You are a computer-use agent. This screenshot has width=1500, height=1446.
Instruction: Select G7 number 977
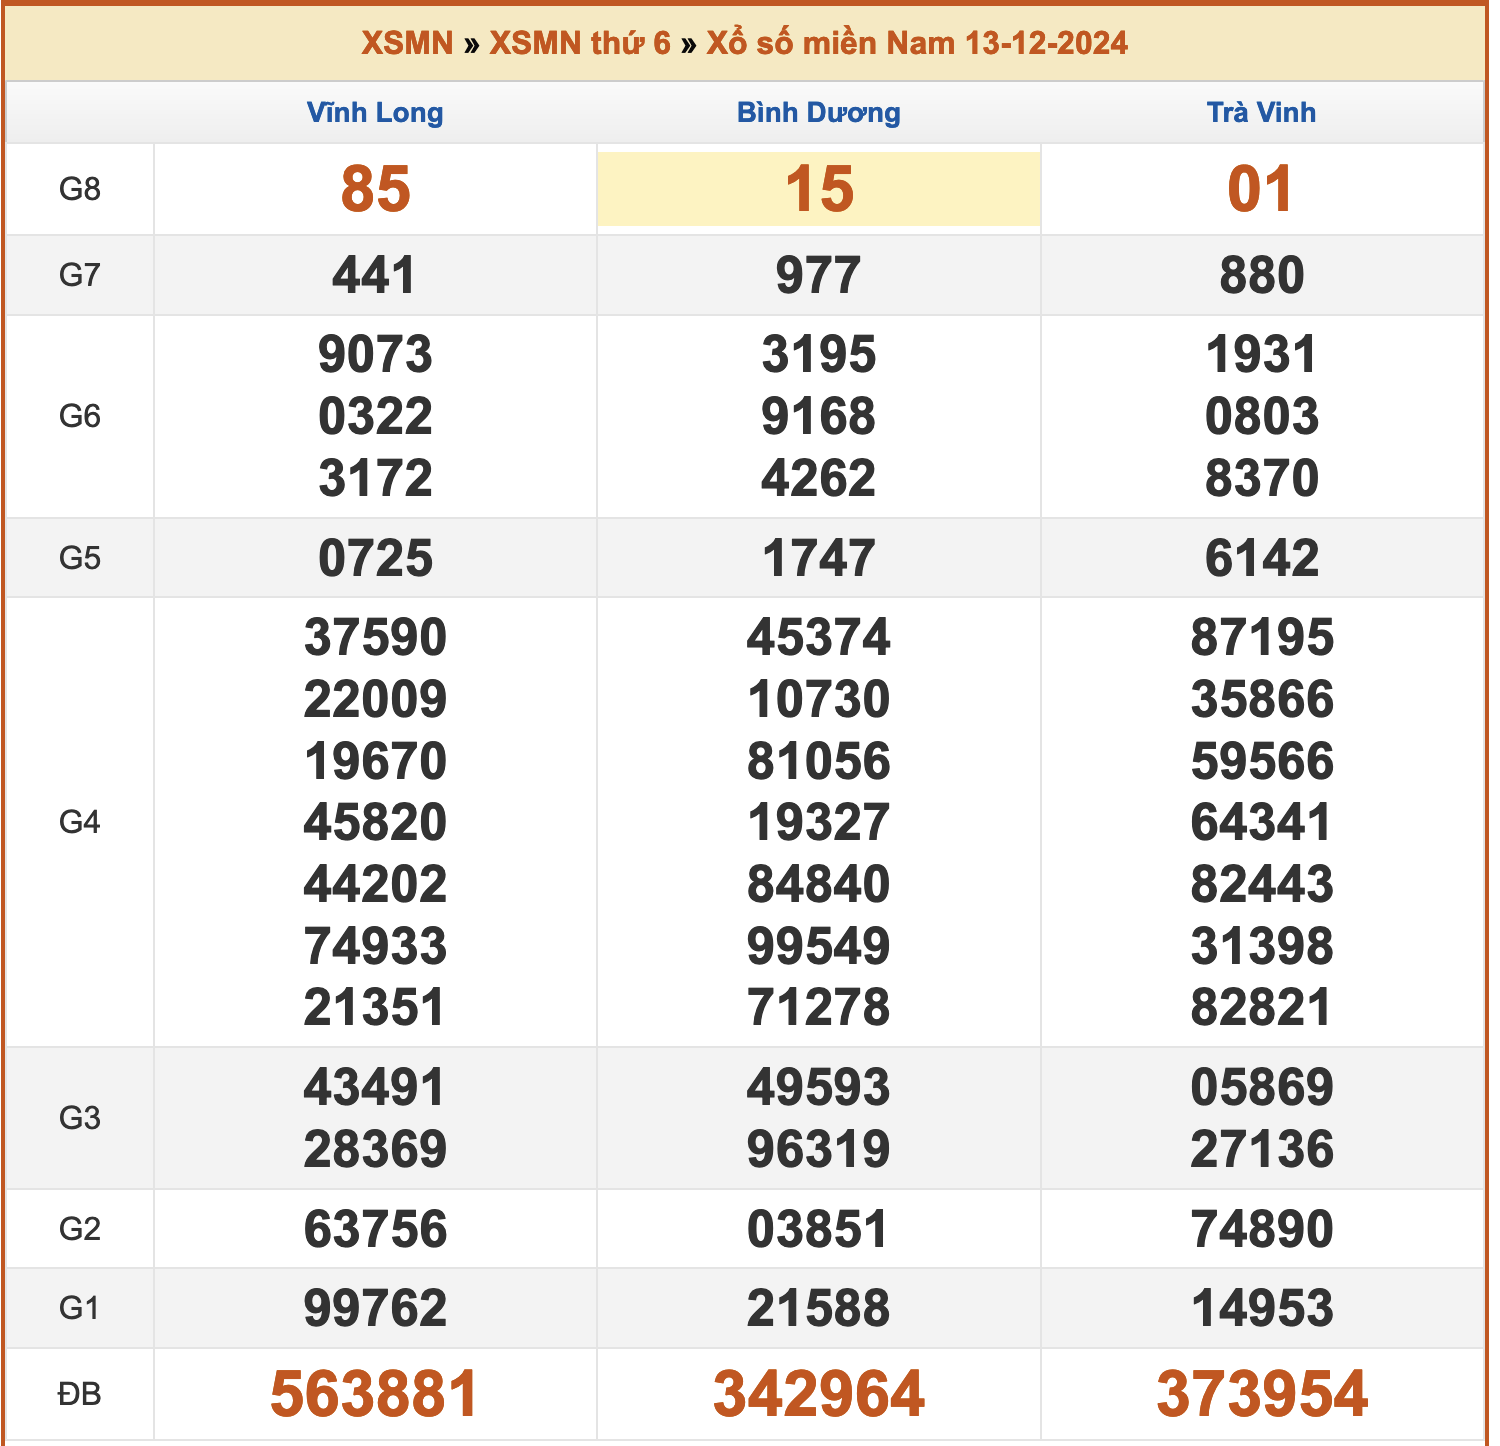click(x=819, y=275)
